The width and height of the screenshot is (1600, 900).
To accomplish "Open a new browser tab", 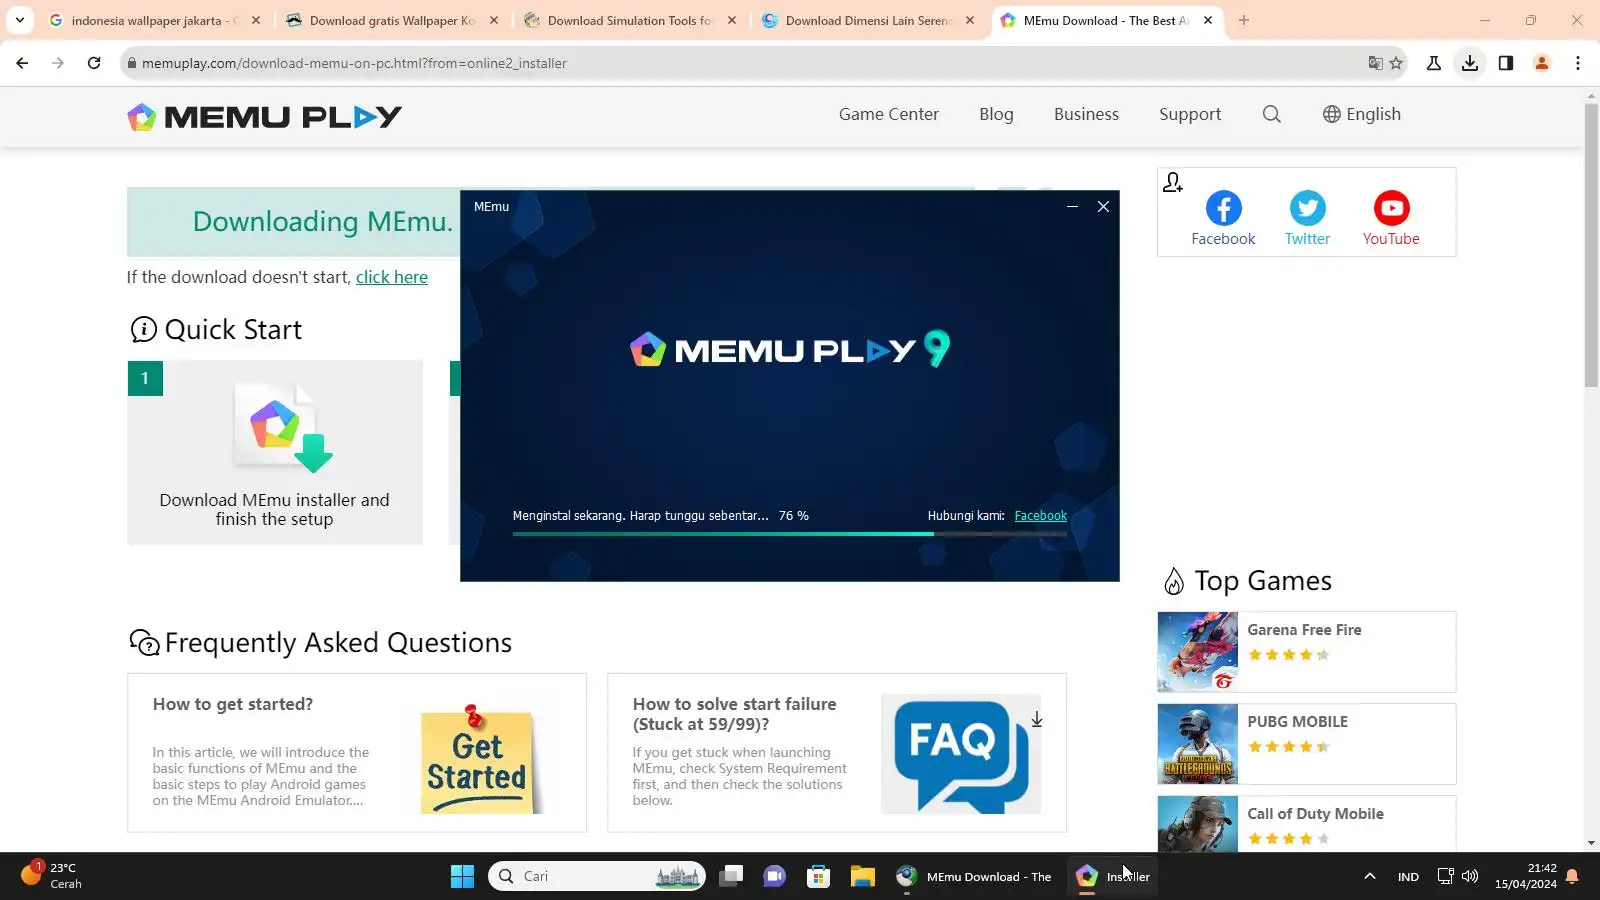I will click(1244, 20).
